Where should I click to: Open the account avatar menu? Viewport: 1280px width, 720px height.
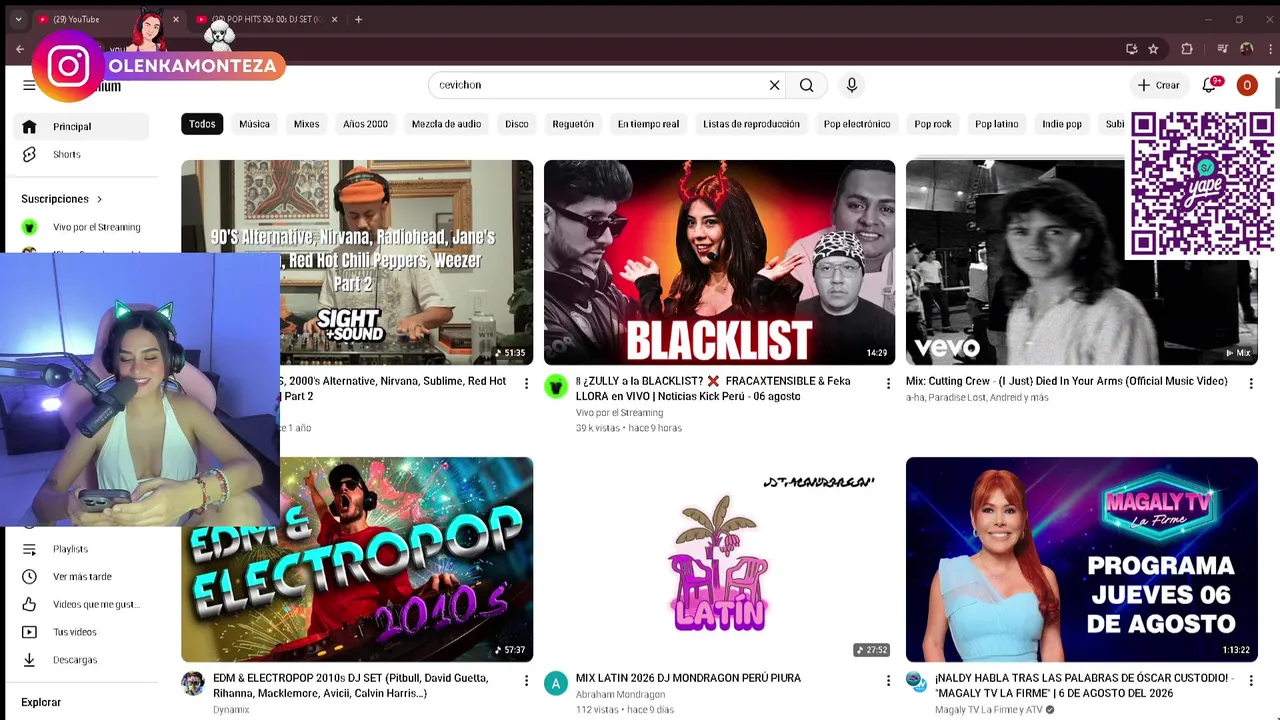click(1247, 85)
